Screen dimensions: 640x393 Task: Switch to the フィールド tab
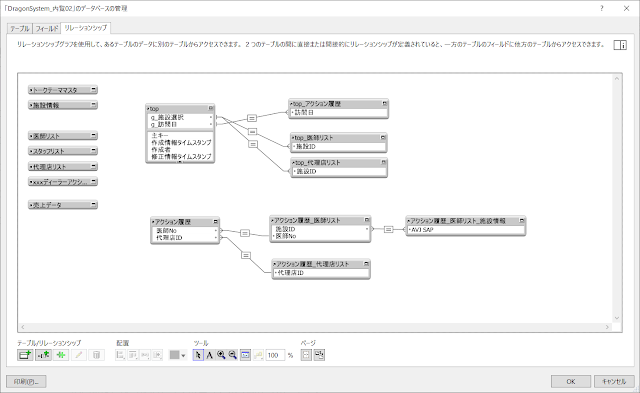pyautogui.click(x=47, y=28)
